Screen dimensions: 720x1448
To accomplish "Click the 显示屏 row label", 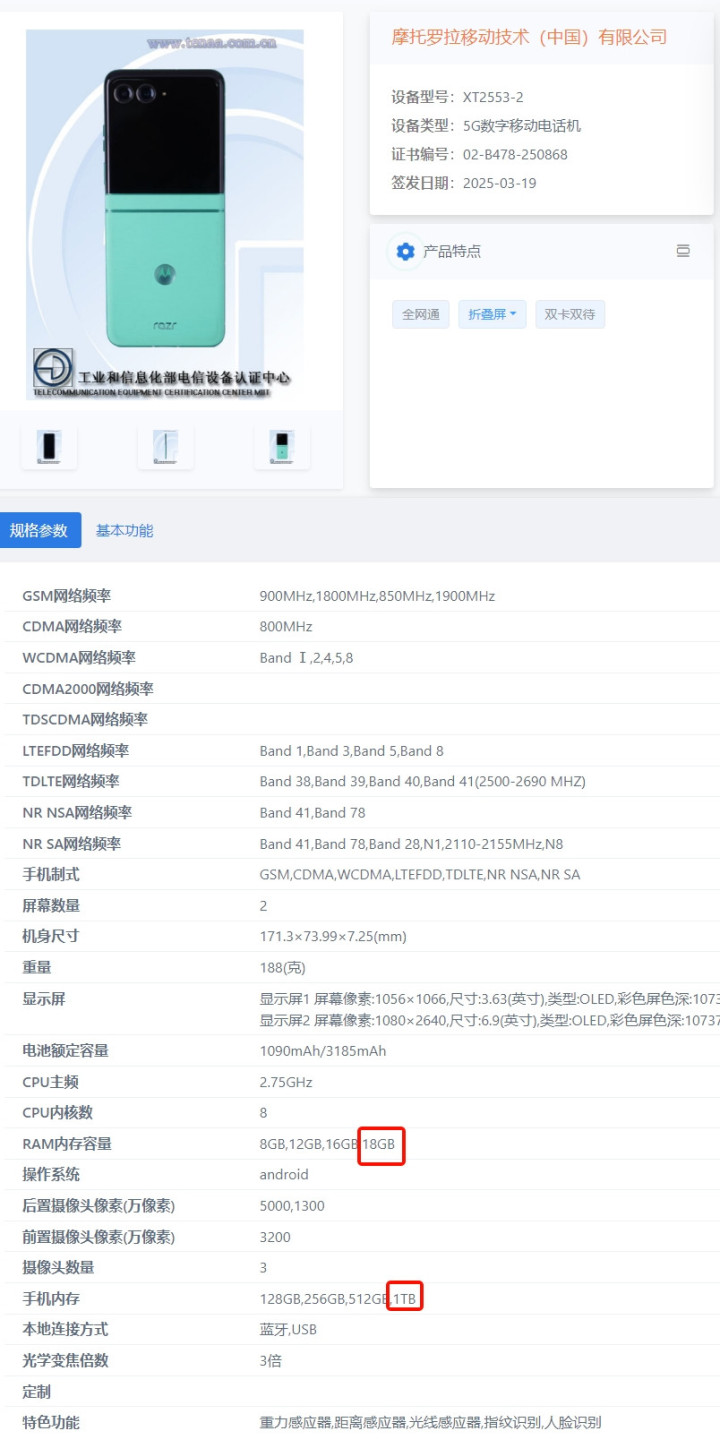I will 44,999.
